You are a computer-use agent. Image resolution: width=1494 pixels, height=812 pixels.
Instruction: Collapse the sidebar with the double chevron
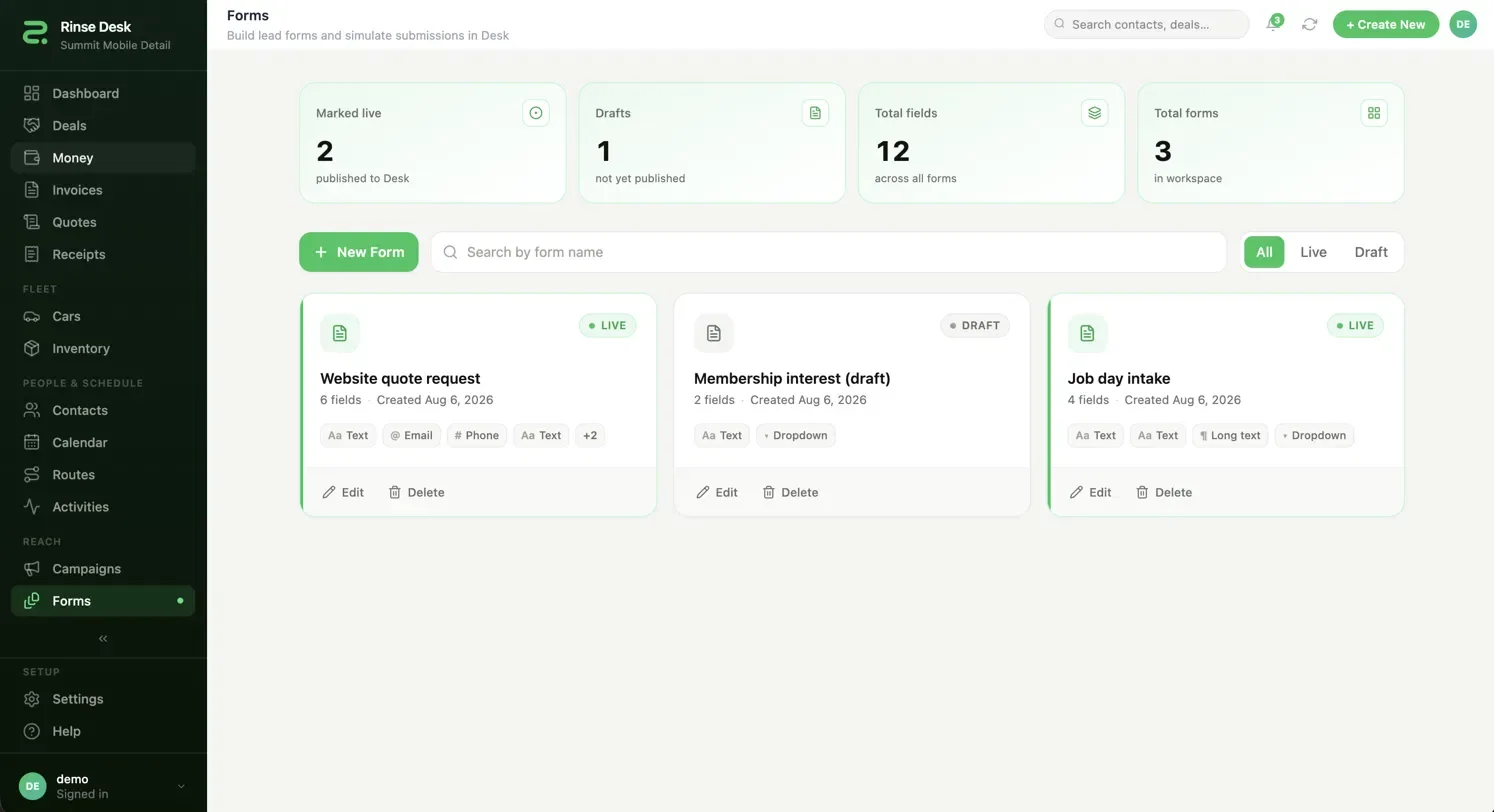click(103, 638)
